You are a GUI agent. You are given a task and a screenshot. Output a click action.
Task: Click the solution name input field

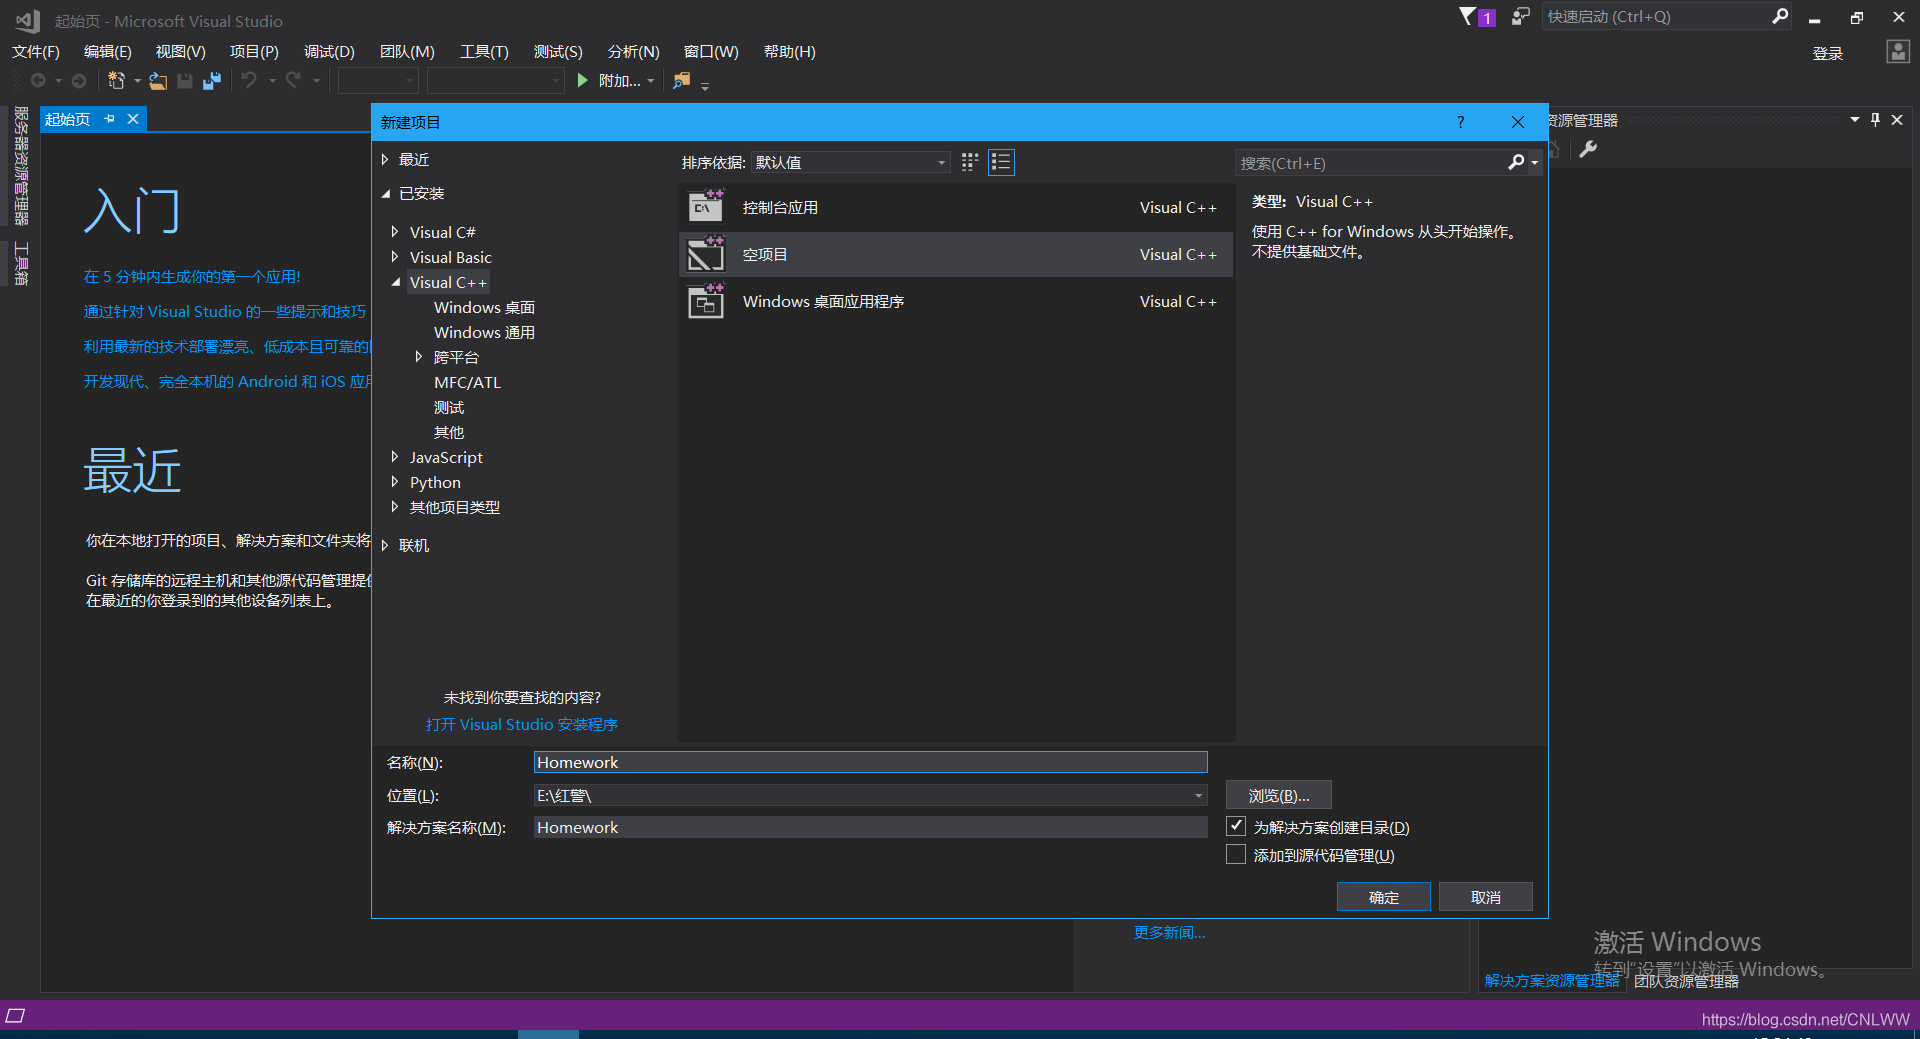coord(870,827)
